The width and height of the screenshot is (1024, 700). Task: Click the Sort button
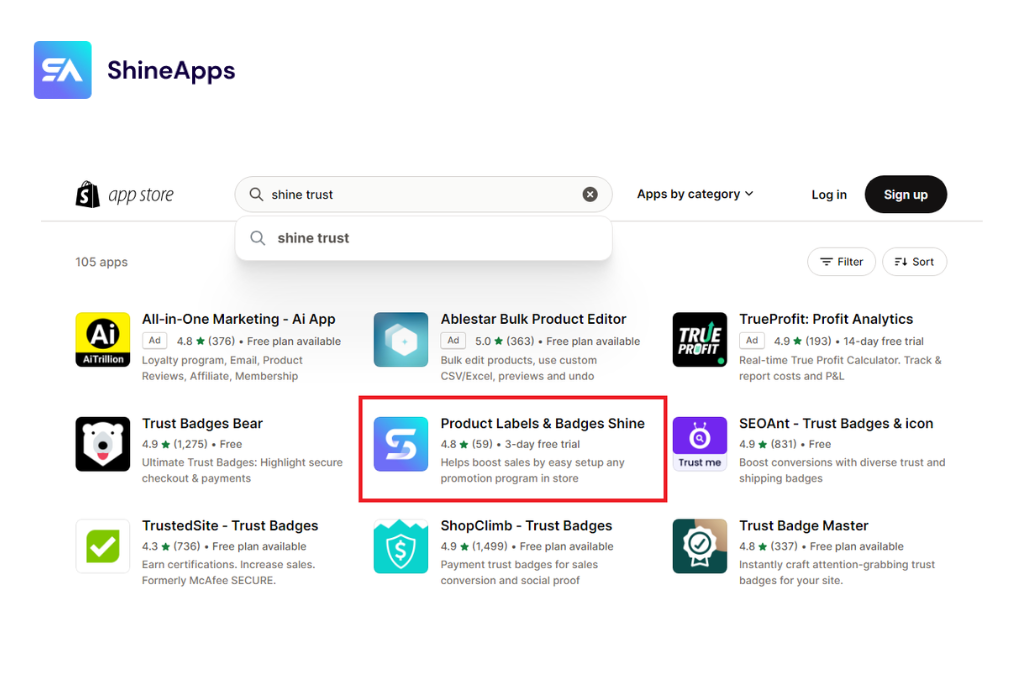point(914,262)
